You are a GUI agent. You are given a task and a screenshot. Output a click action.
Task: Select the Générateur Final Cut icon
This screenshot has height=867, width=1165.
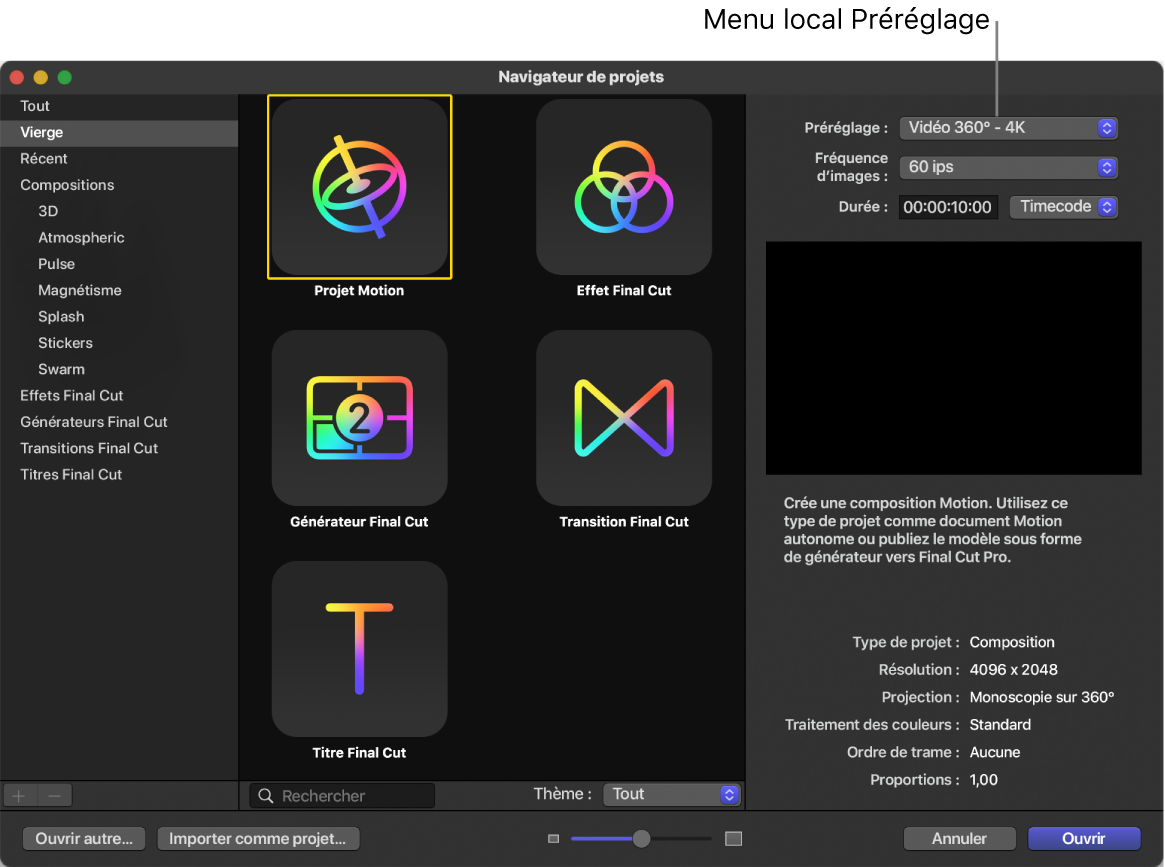(359, 418)
